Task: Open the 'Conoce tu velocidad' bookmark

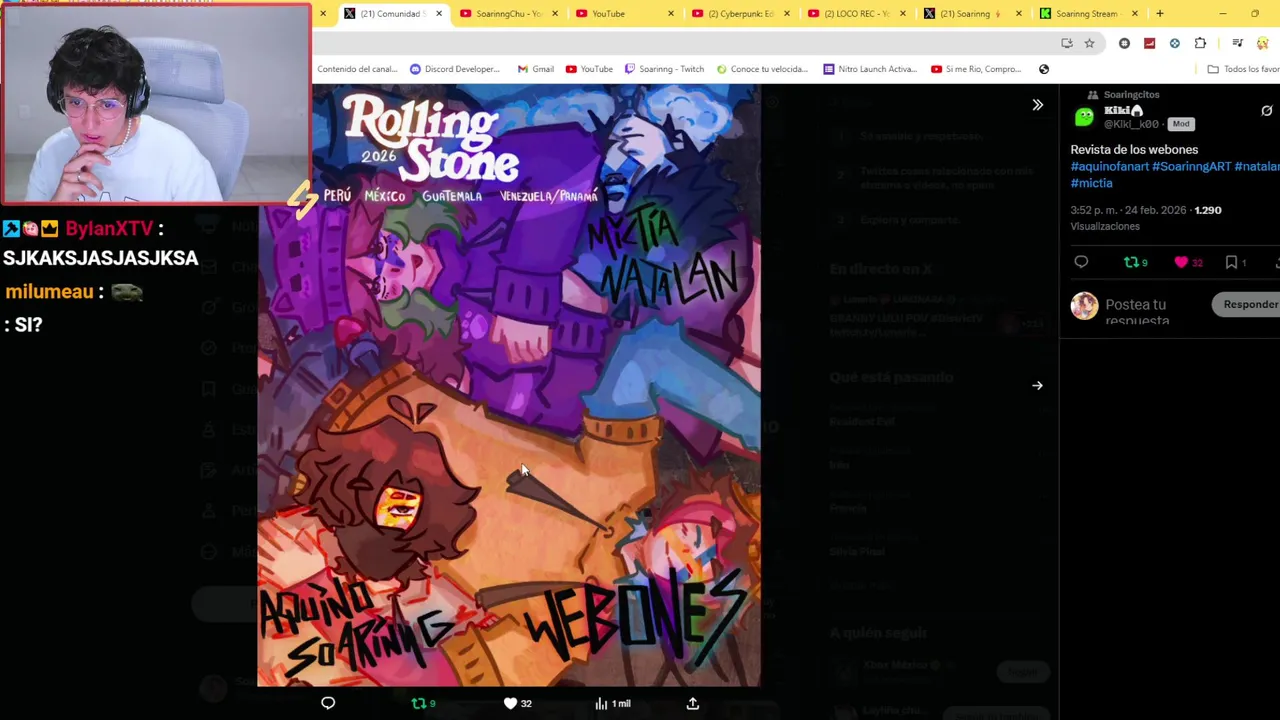Action: [x=761, y=69]
